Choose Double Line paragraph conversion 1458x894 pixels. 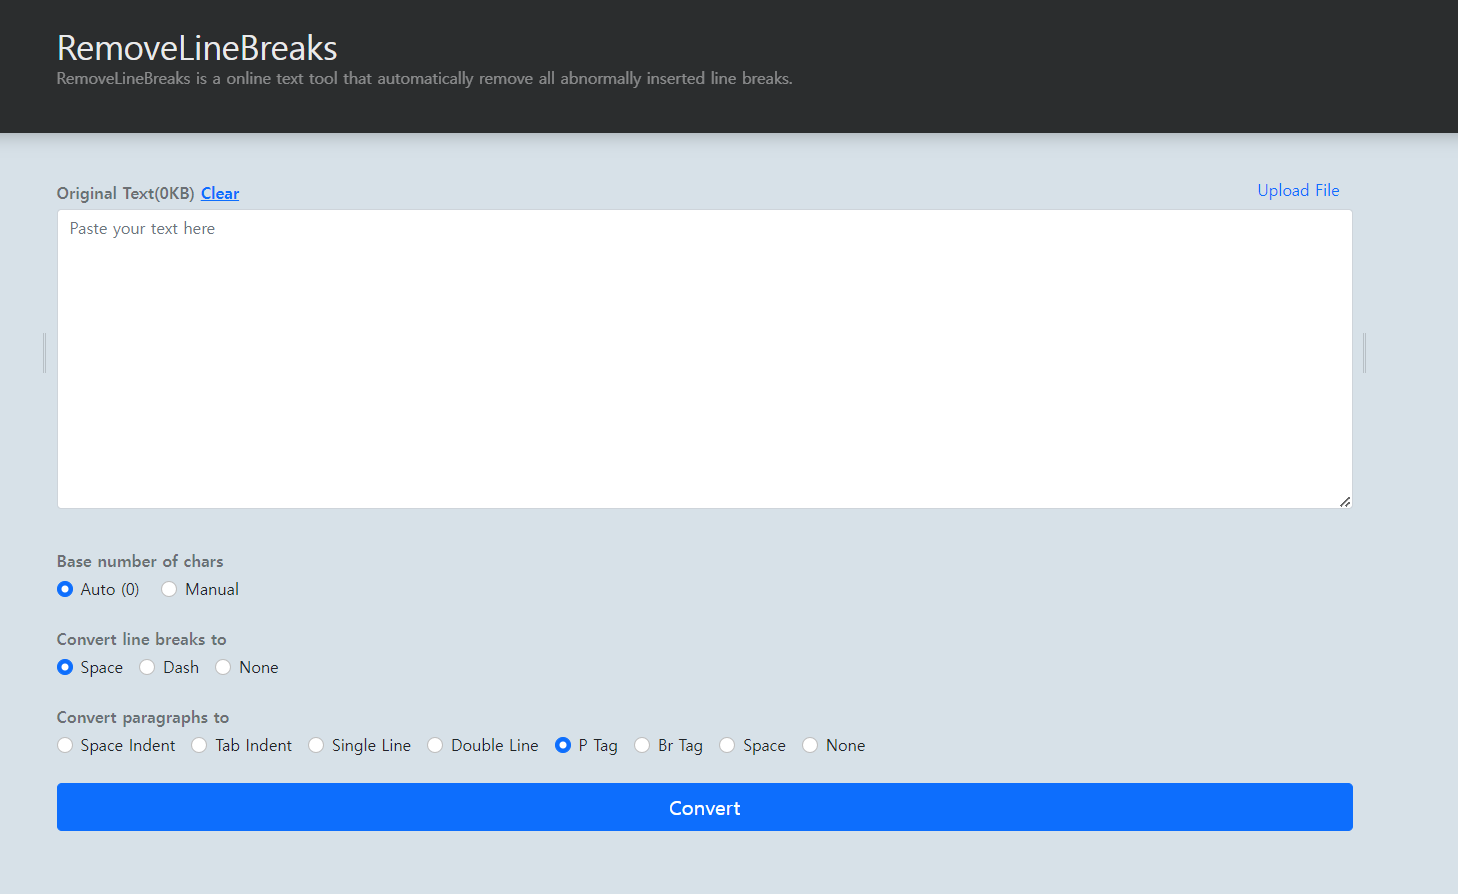click(x=435, y=745)
